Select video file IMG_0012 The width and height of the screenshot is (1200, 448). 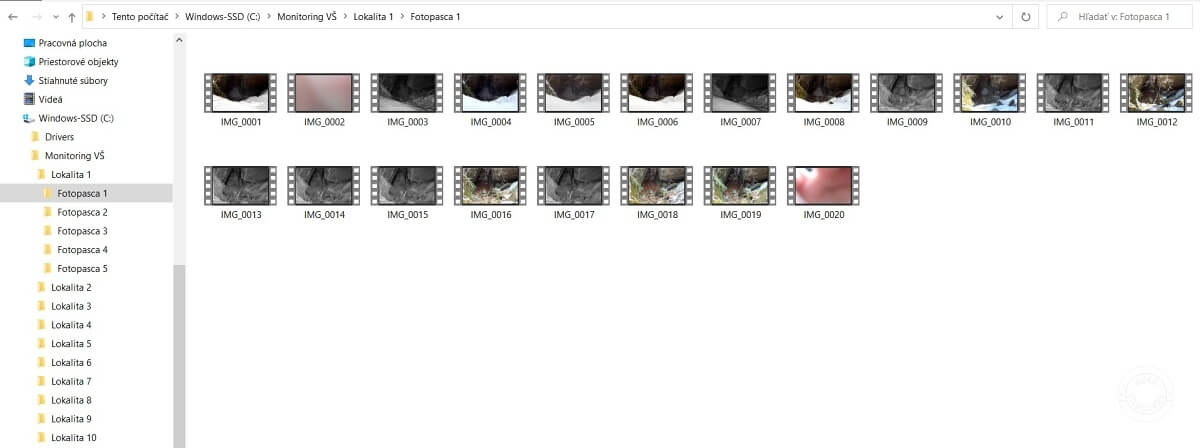1157,100
